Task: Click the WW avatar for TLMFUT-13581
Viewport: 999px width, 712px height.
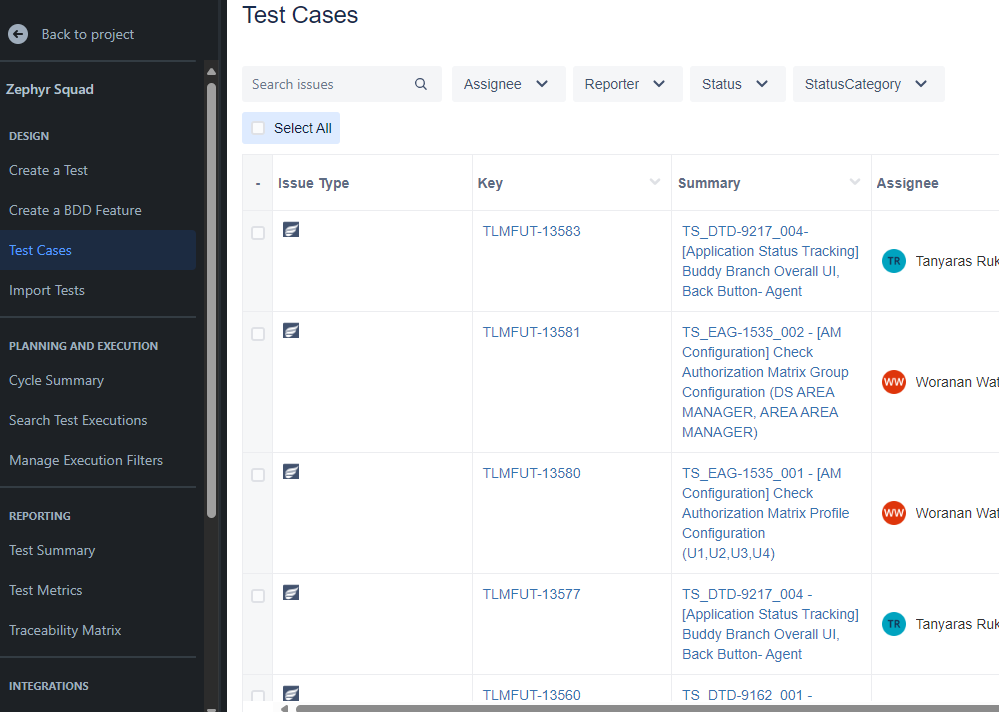Action: click(x=893, y=382)
